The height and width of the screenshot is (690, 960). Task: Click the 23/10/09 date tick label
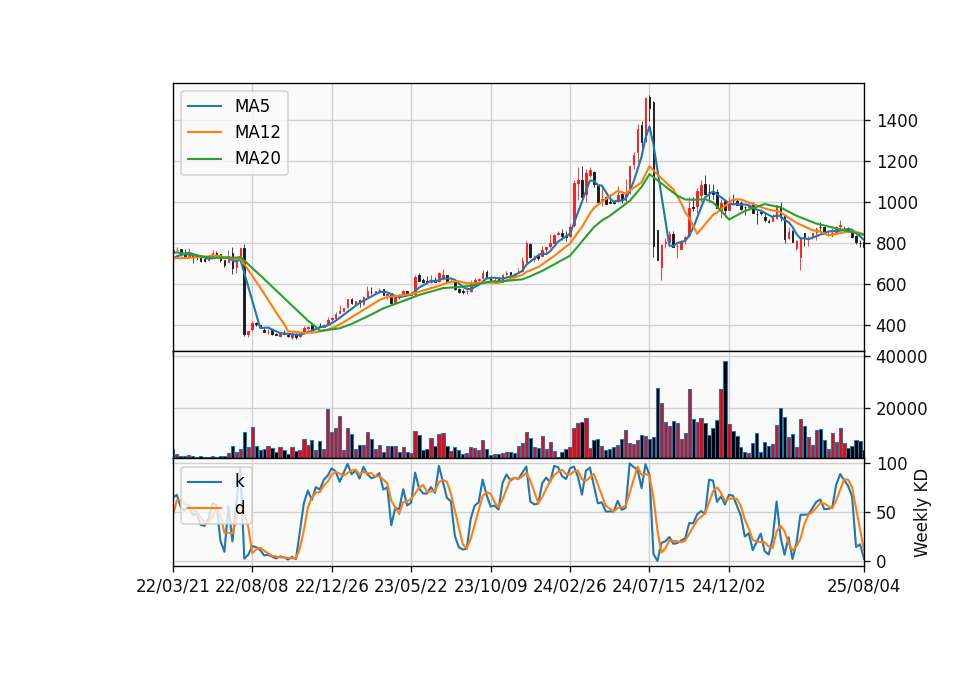click(490, 586)
